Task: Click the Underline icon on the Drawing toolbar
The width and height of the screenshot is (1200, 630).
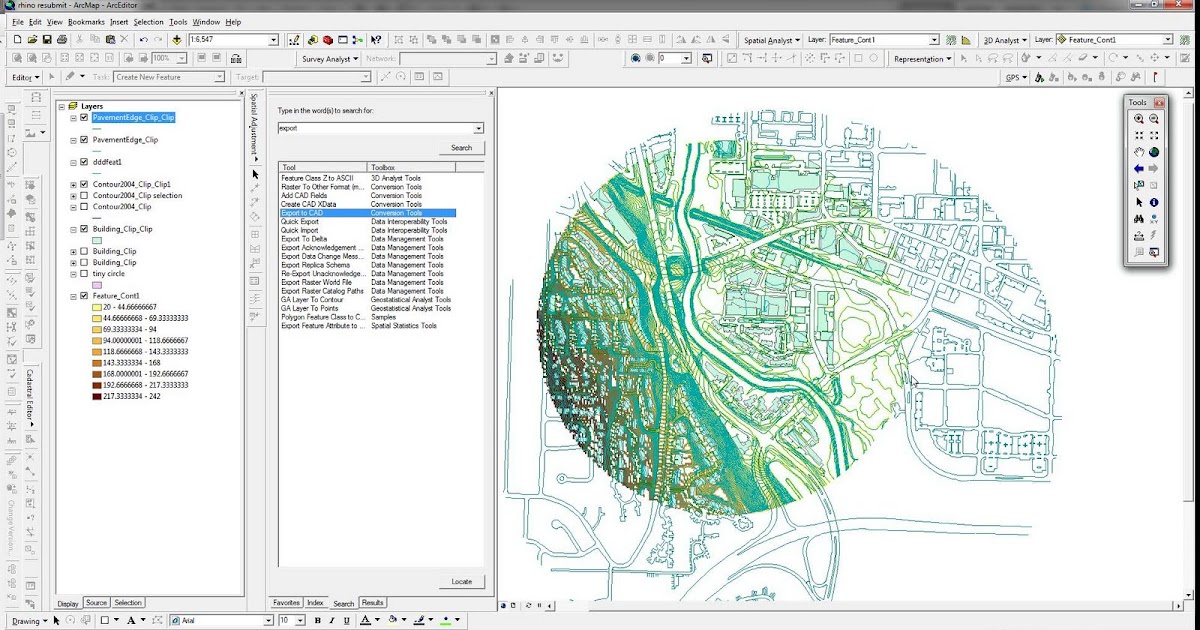Action: tap(347, 620)
